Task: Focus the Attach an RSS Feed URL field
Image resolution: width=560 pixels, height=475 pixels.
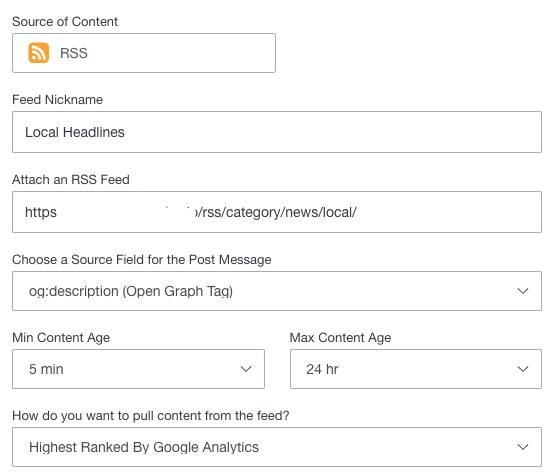Action: (x=277, y=212)
